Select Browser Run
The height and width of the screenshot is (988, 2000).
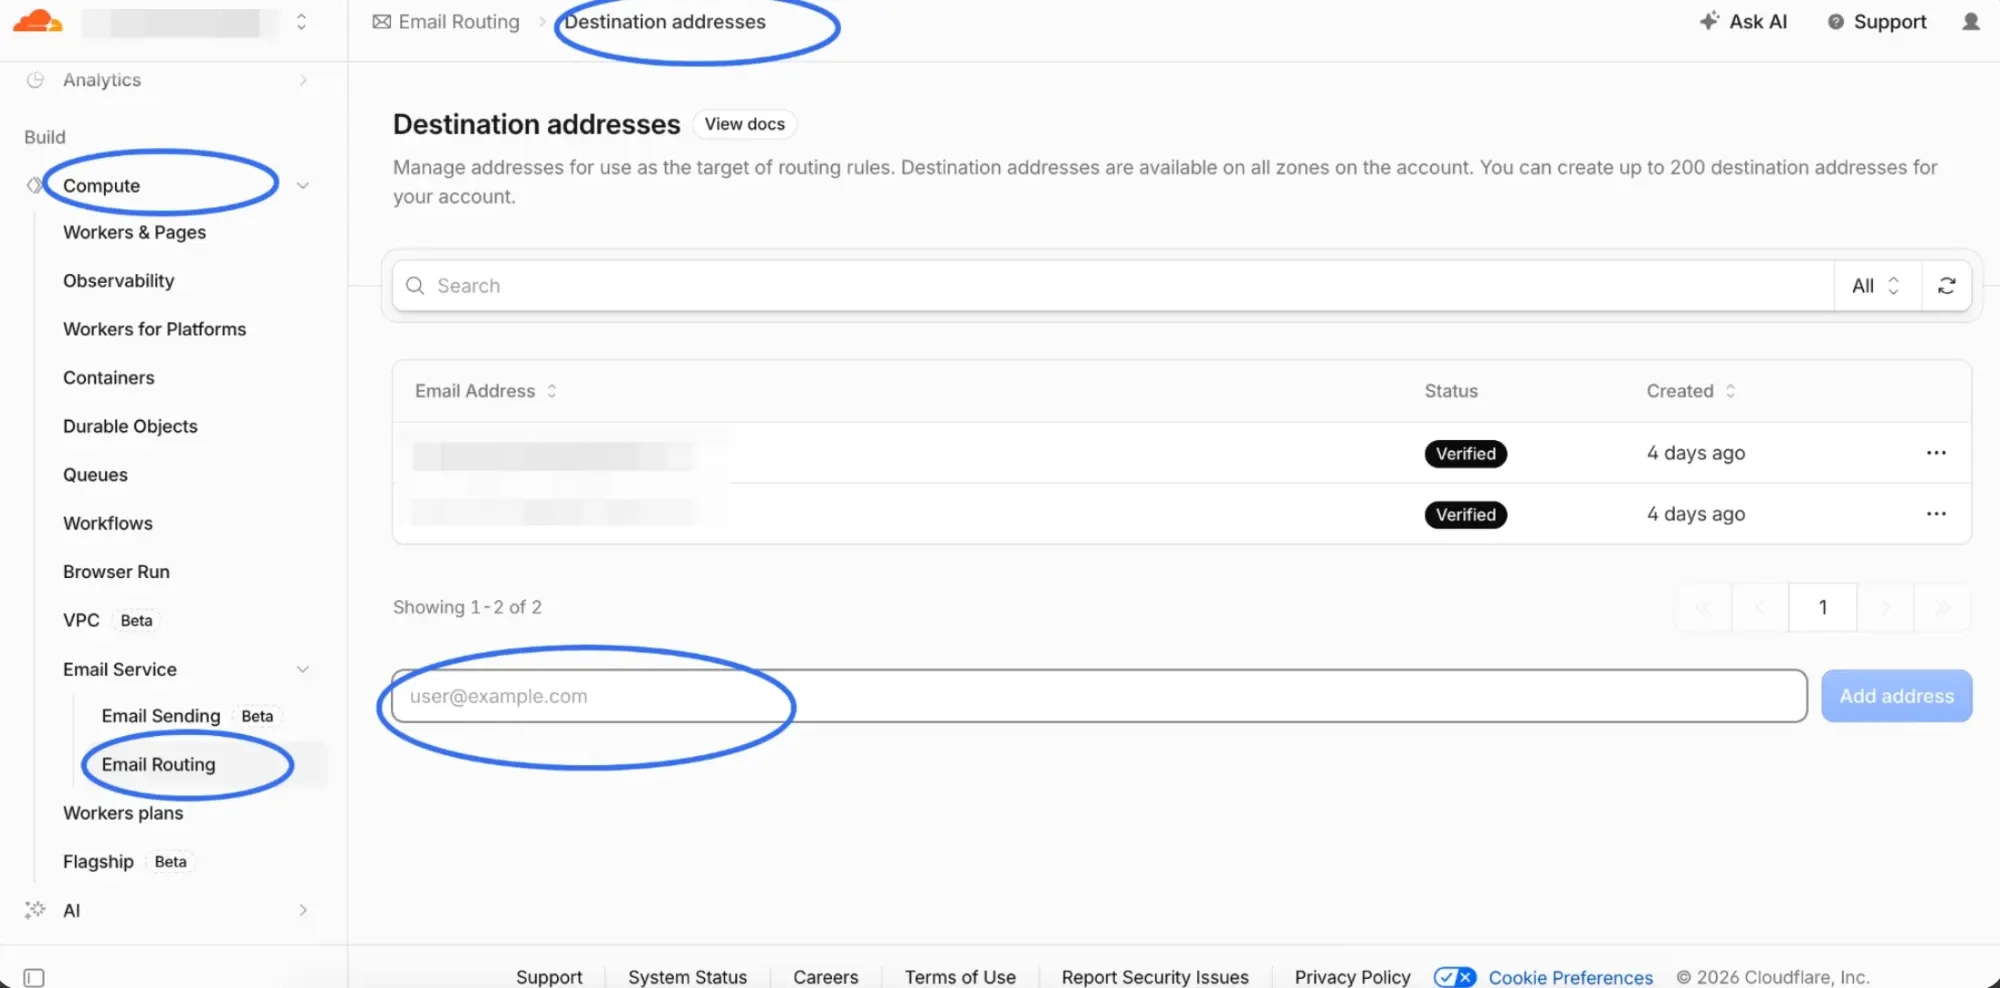(116, 572)
